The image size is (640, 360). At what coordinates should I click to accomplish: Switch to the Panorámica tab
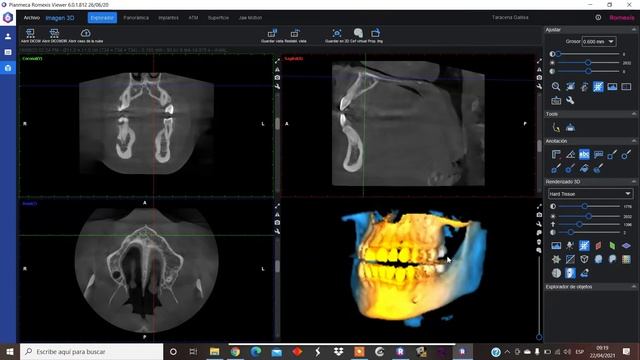click(x=136, y=18)
